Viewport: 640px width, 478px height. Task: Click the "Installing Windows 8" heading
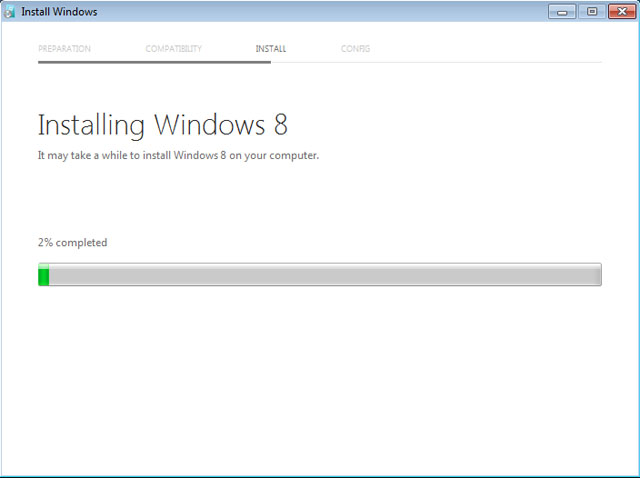(163, 126)
